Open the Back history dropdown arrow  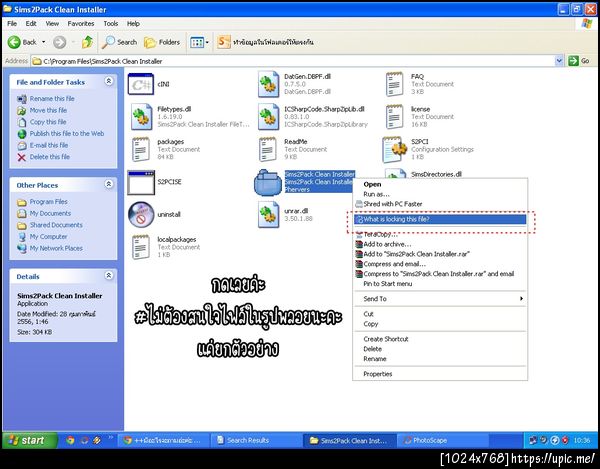(x=44, y=42)
